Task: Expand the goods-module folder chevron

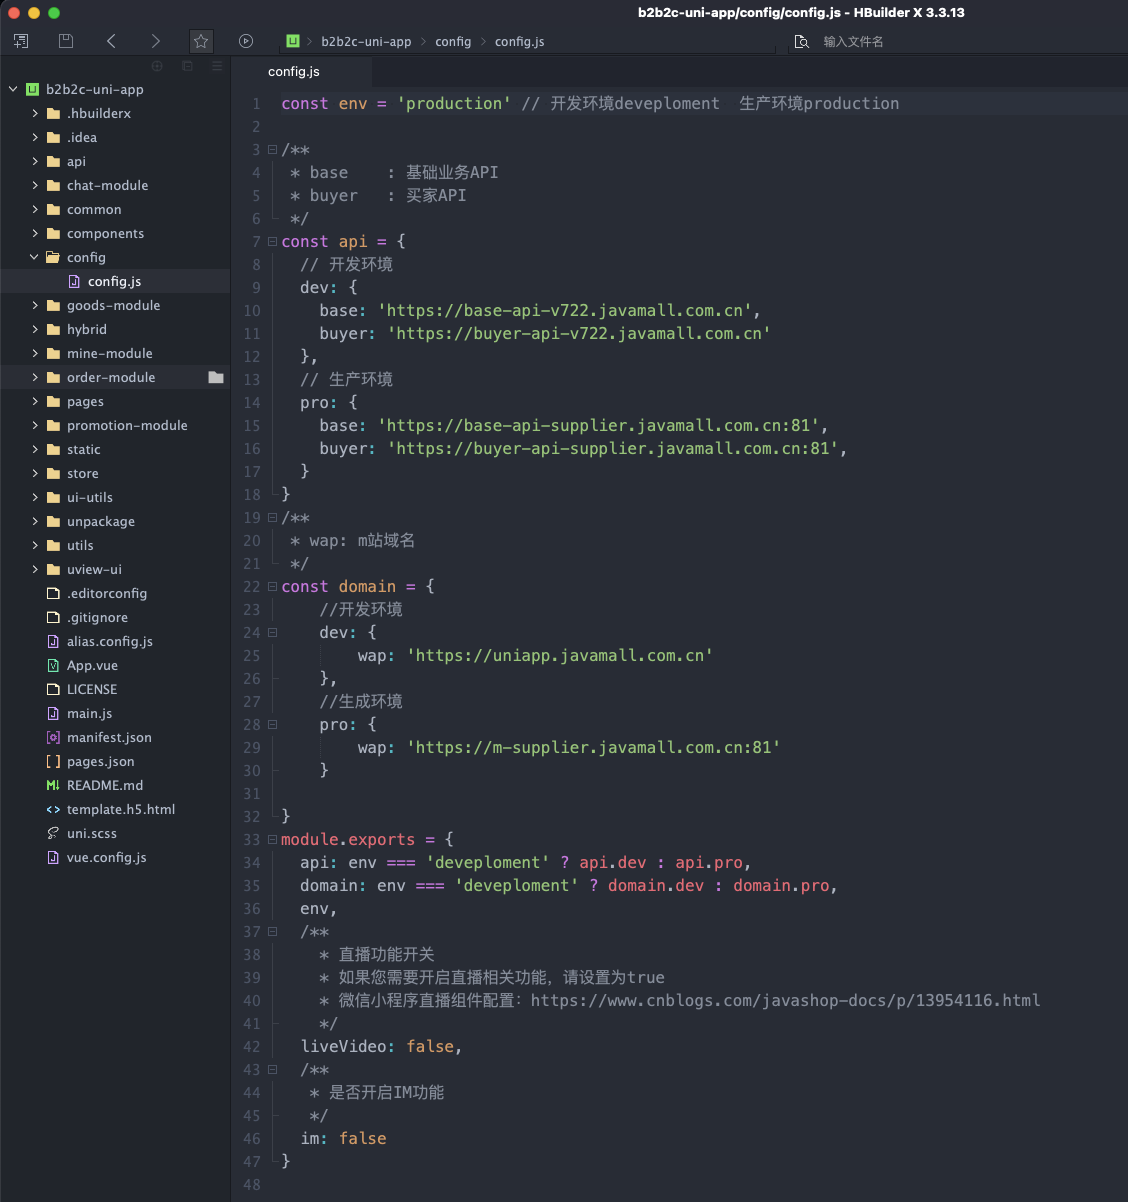Action: [x=35, y=305]
